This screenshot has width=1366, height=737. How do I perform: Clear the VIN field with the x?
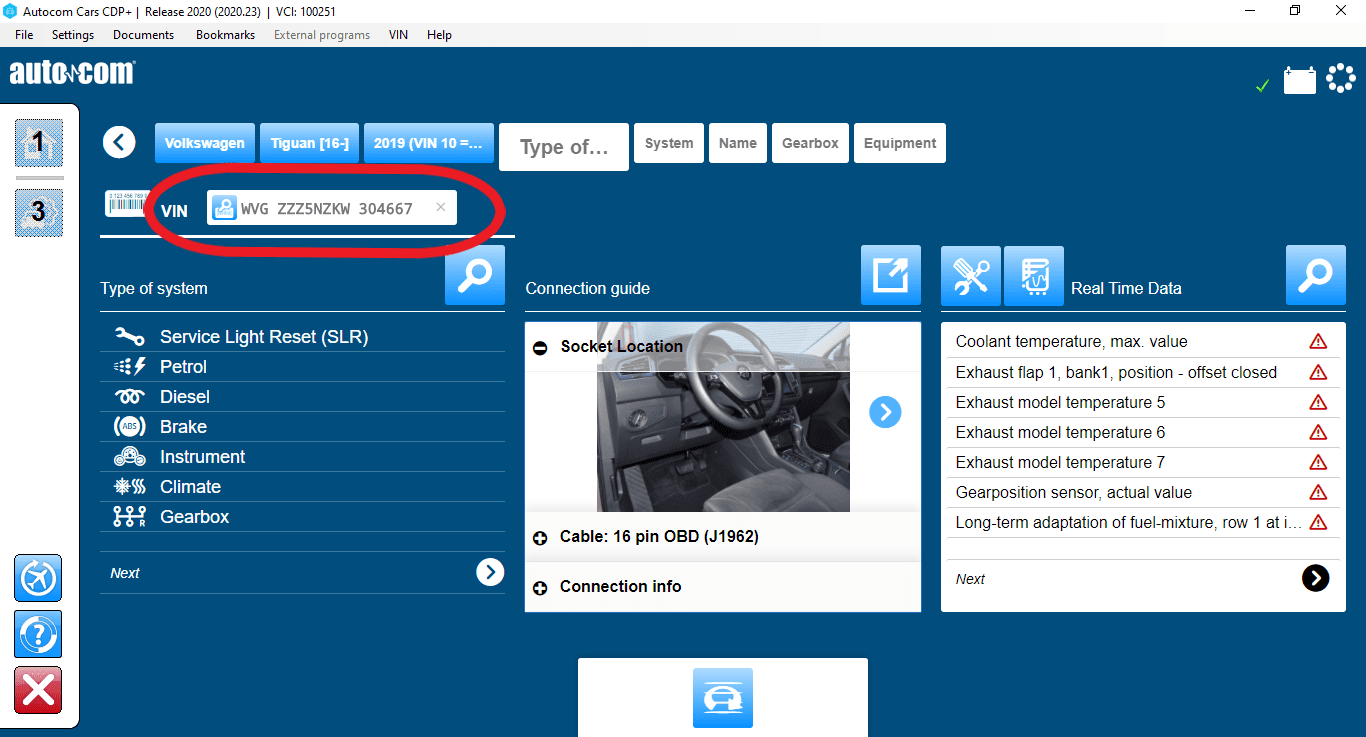(441, 208)
